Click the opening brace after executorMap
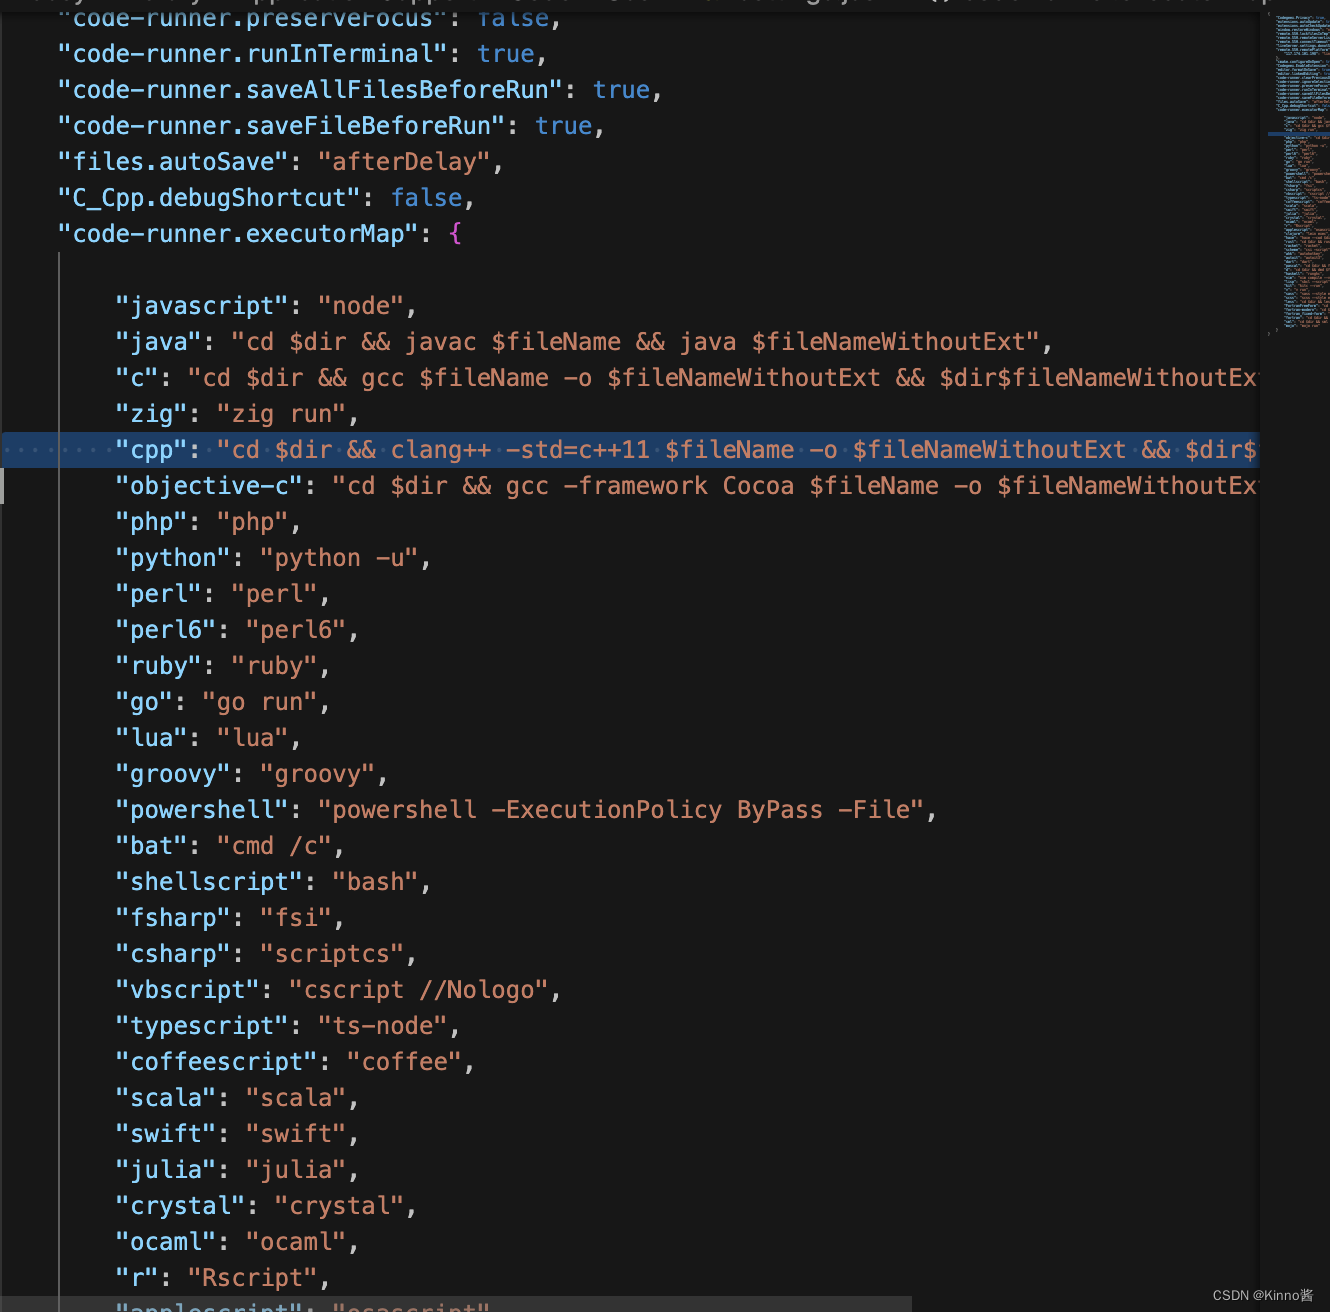The width and height of the screenshot is (1330, 1312). 456,234
